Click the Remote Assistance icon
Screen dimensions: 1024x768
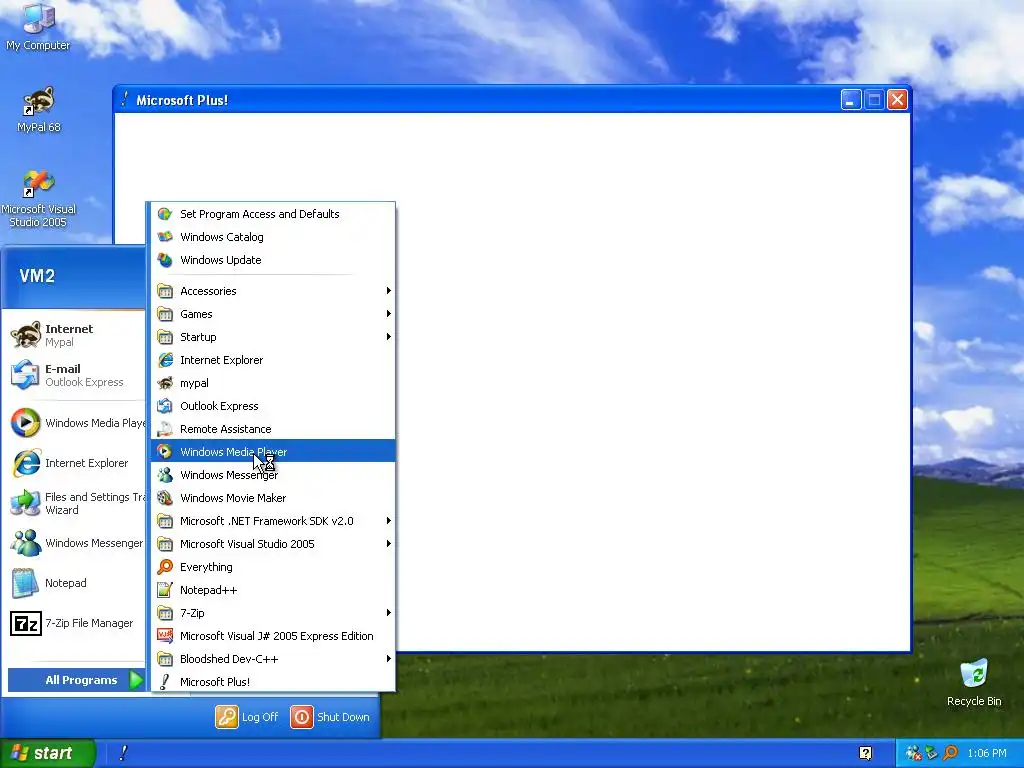tap(165, 428)
